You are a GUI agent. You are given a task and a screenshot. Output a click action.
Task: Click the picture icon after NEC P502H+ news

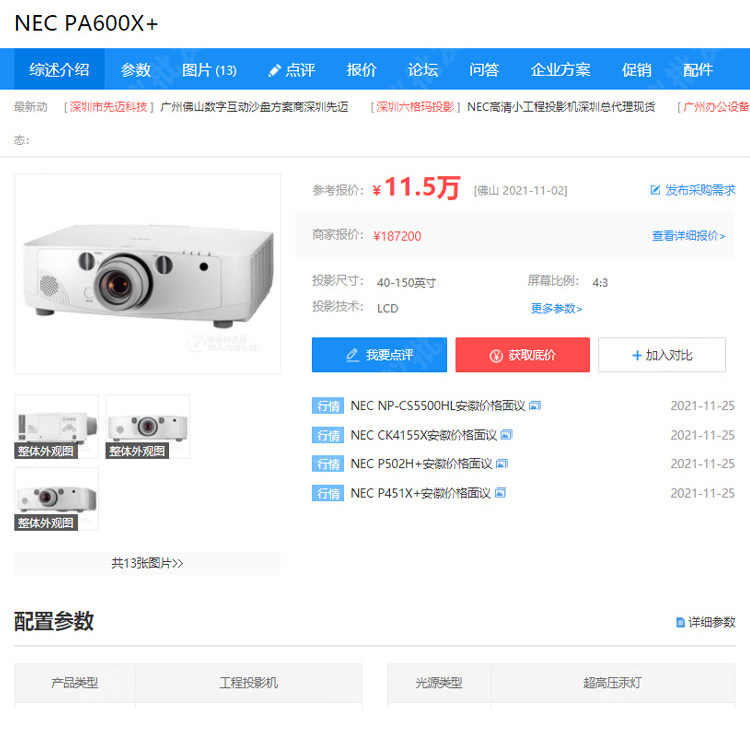tap(502, 463)
